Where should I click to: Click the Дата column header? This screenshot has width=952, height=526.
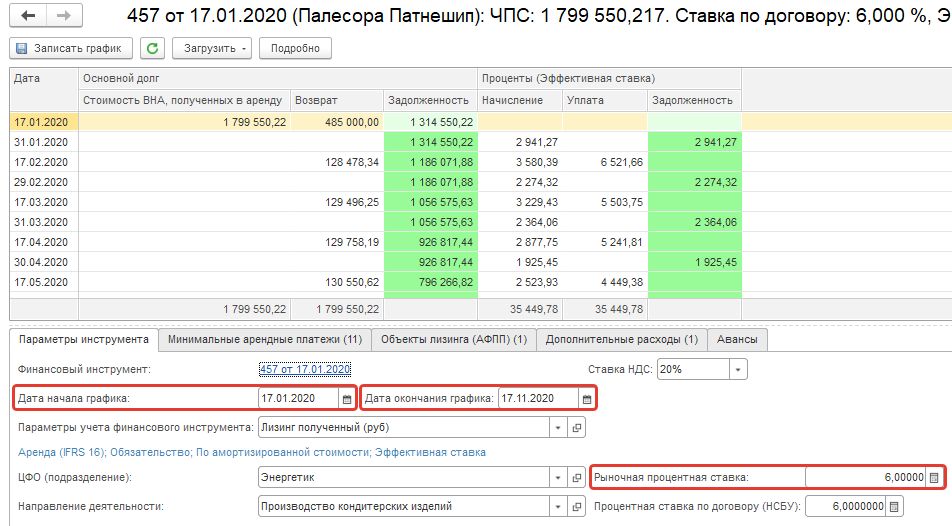pos(44,89)
